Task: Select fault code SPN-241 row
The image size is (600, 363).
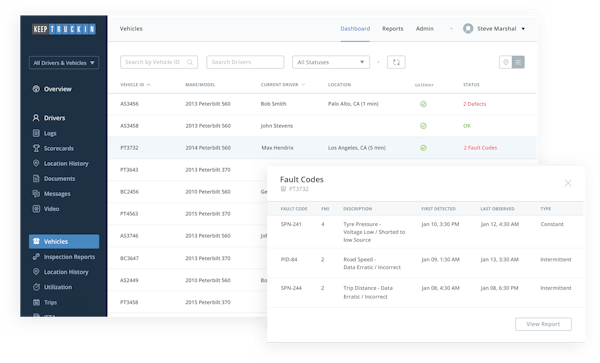Action: click(426, 232)
